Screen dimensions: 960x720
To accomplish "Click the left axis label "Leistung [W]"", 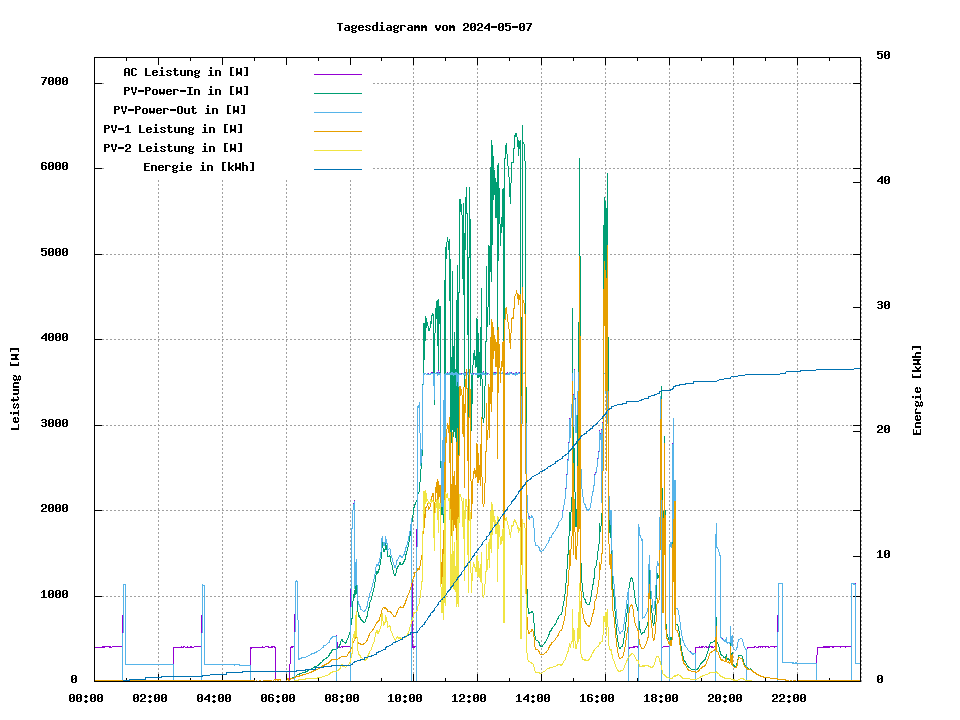I will tap(15, 389).
